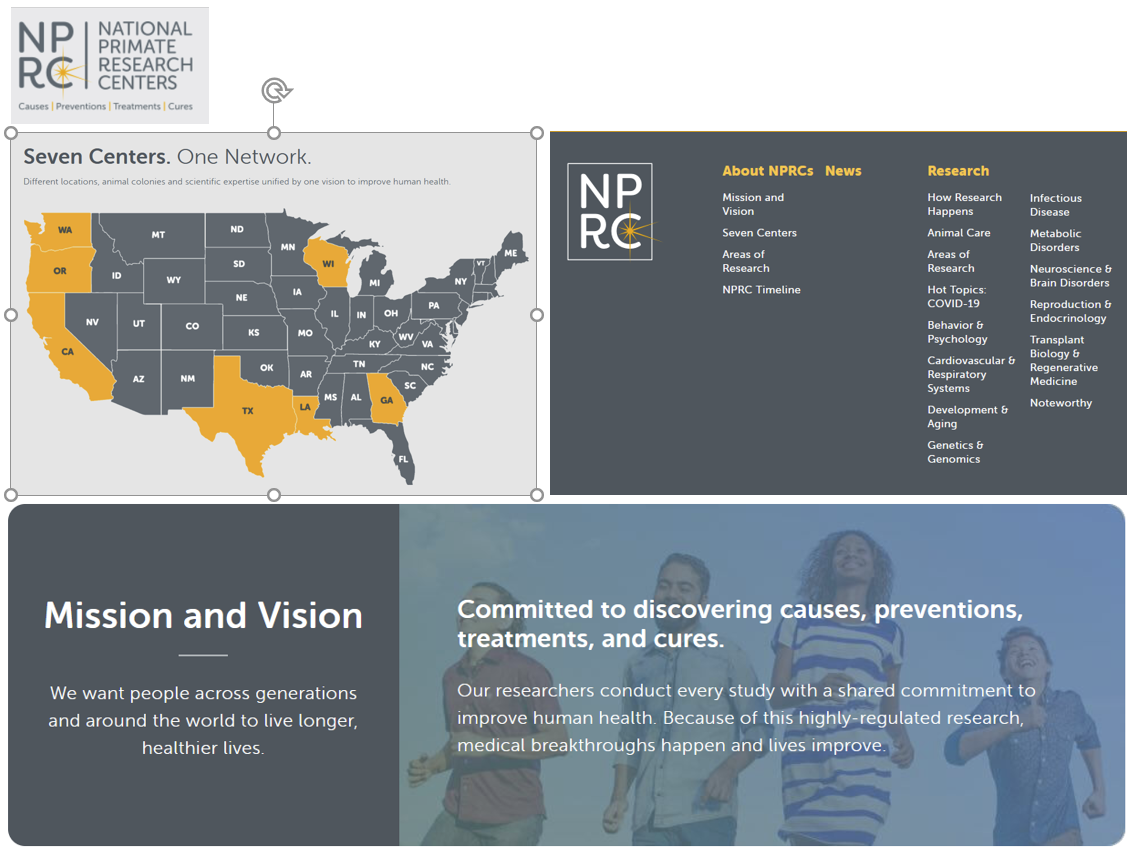Open the About NPRCs menu heading
This screenshot has width=1132, height=853.
point(767,171)
